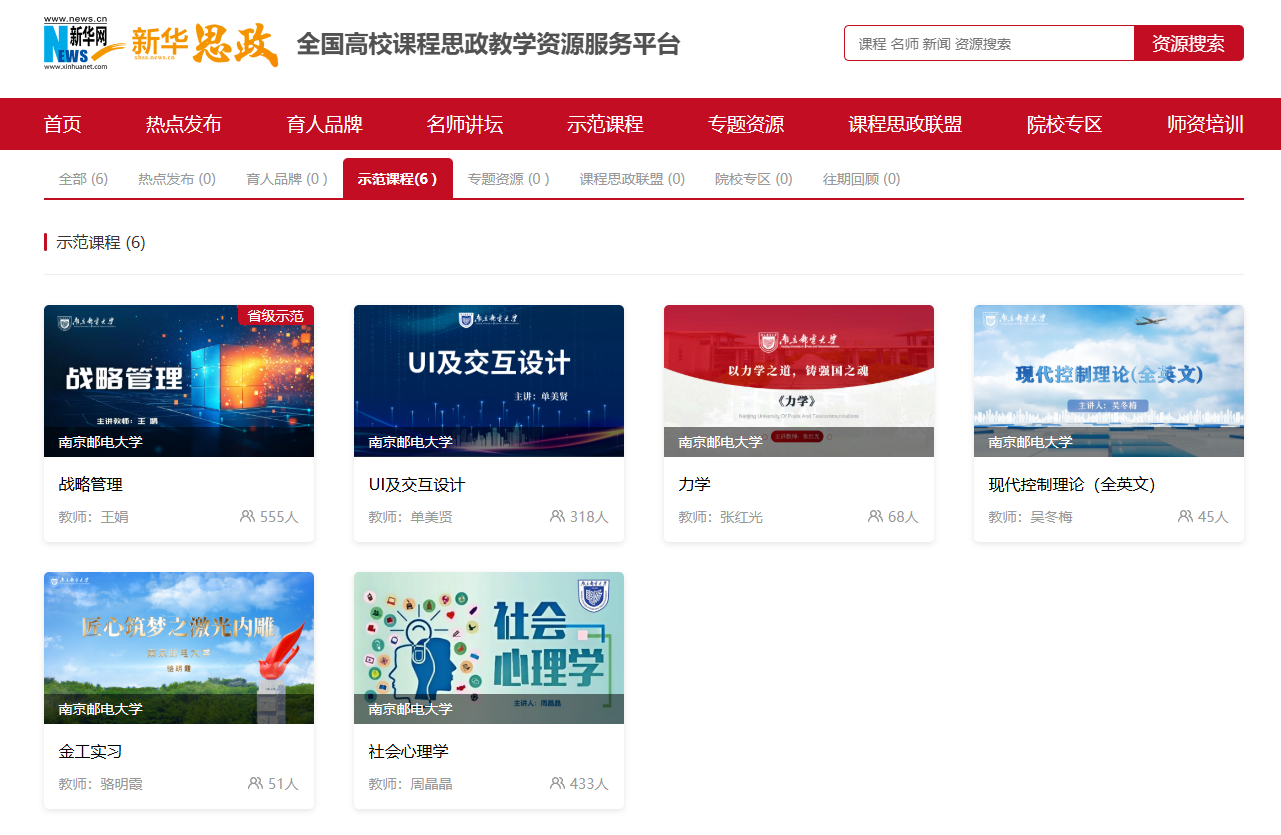Click participants icon on 现代控制理论 card
Viewport: 1281px width, 835px height.
pos(1185,517)
